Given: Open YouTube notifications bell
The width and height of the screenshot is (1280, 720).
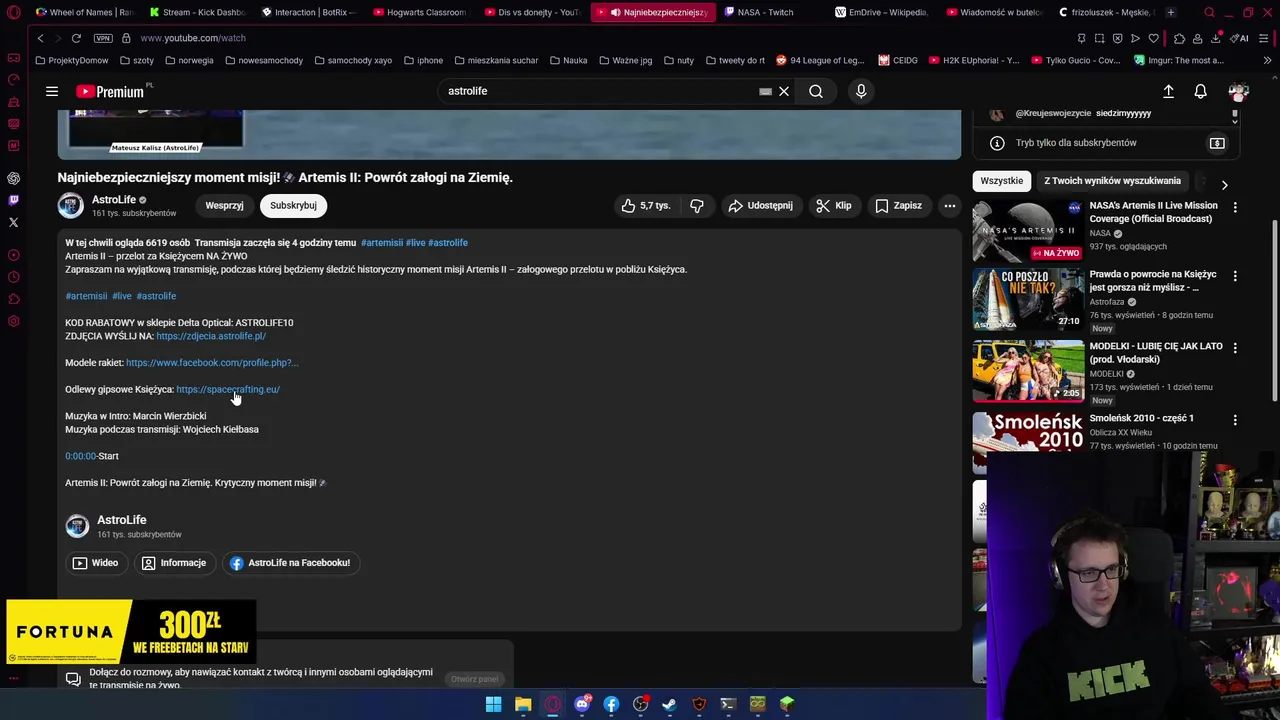Looking at the screenshot, I should click(x=1201, y=91).
